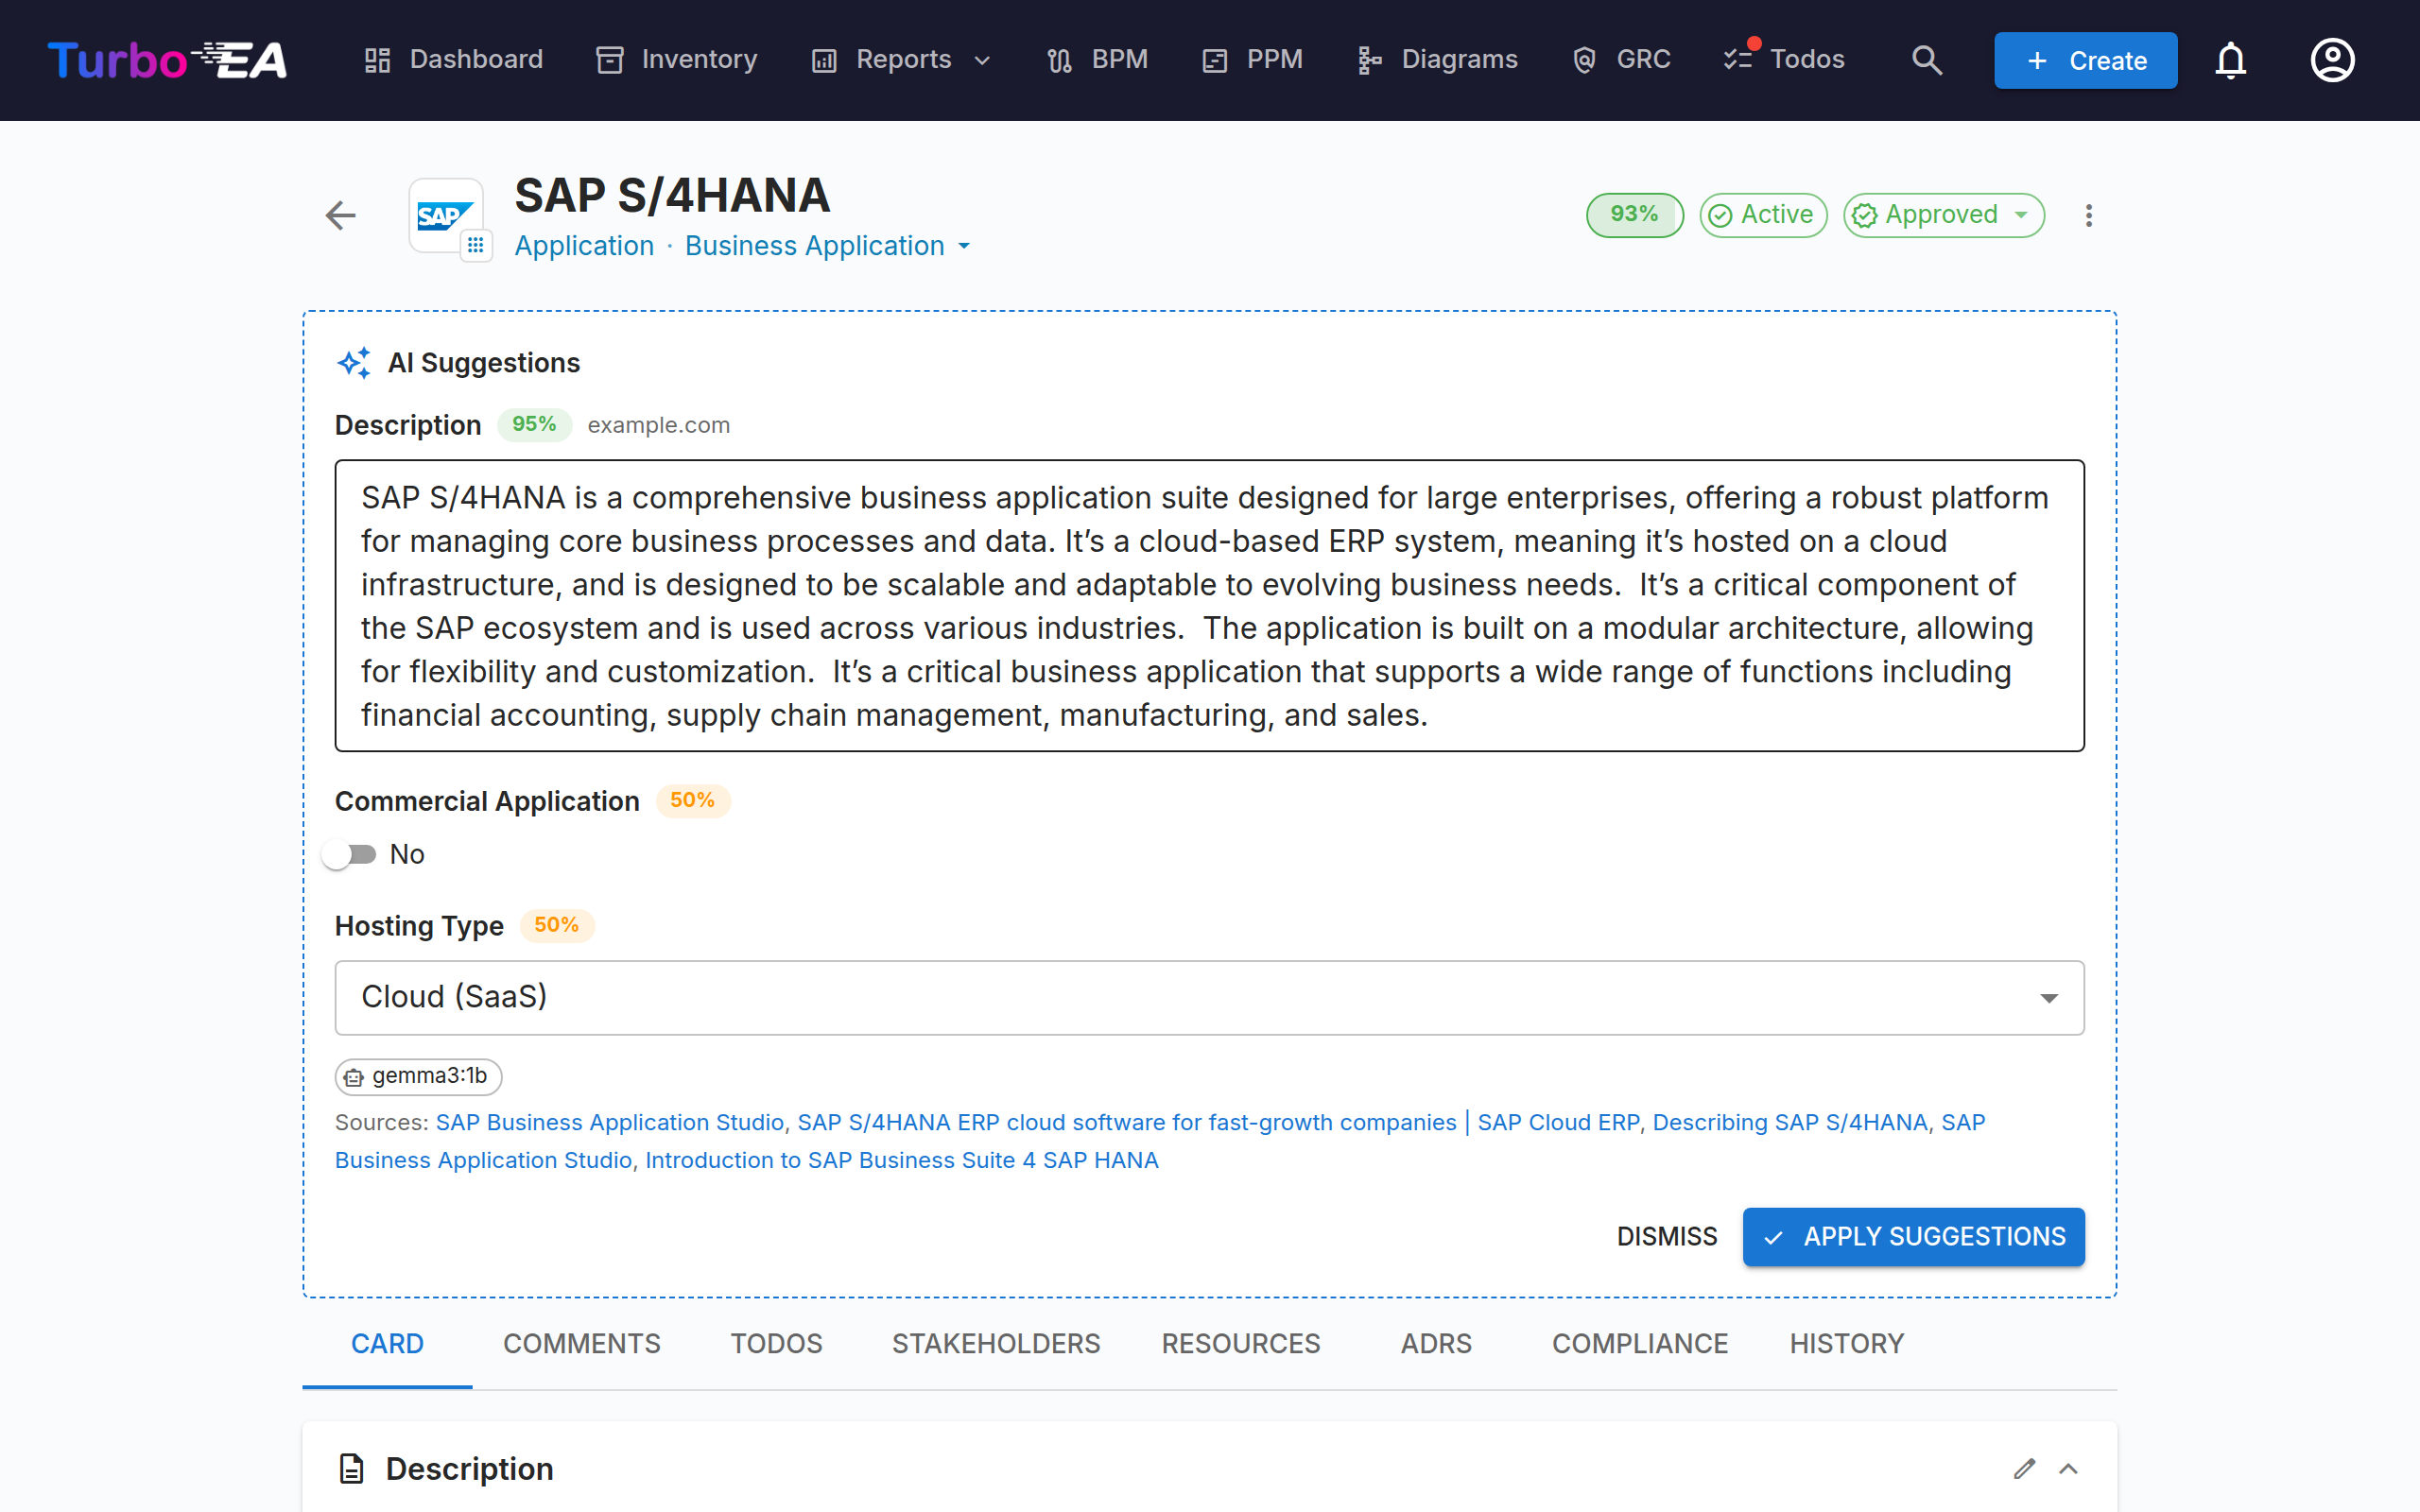Open the Hosting Type dropdown

coord(1209,997)
